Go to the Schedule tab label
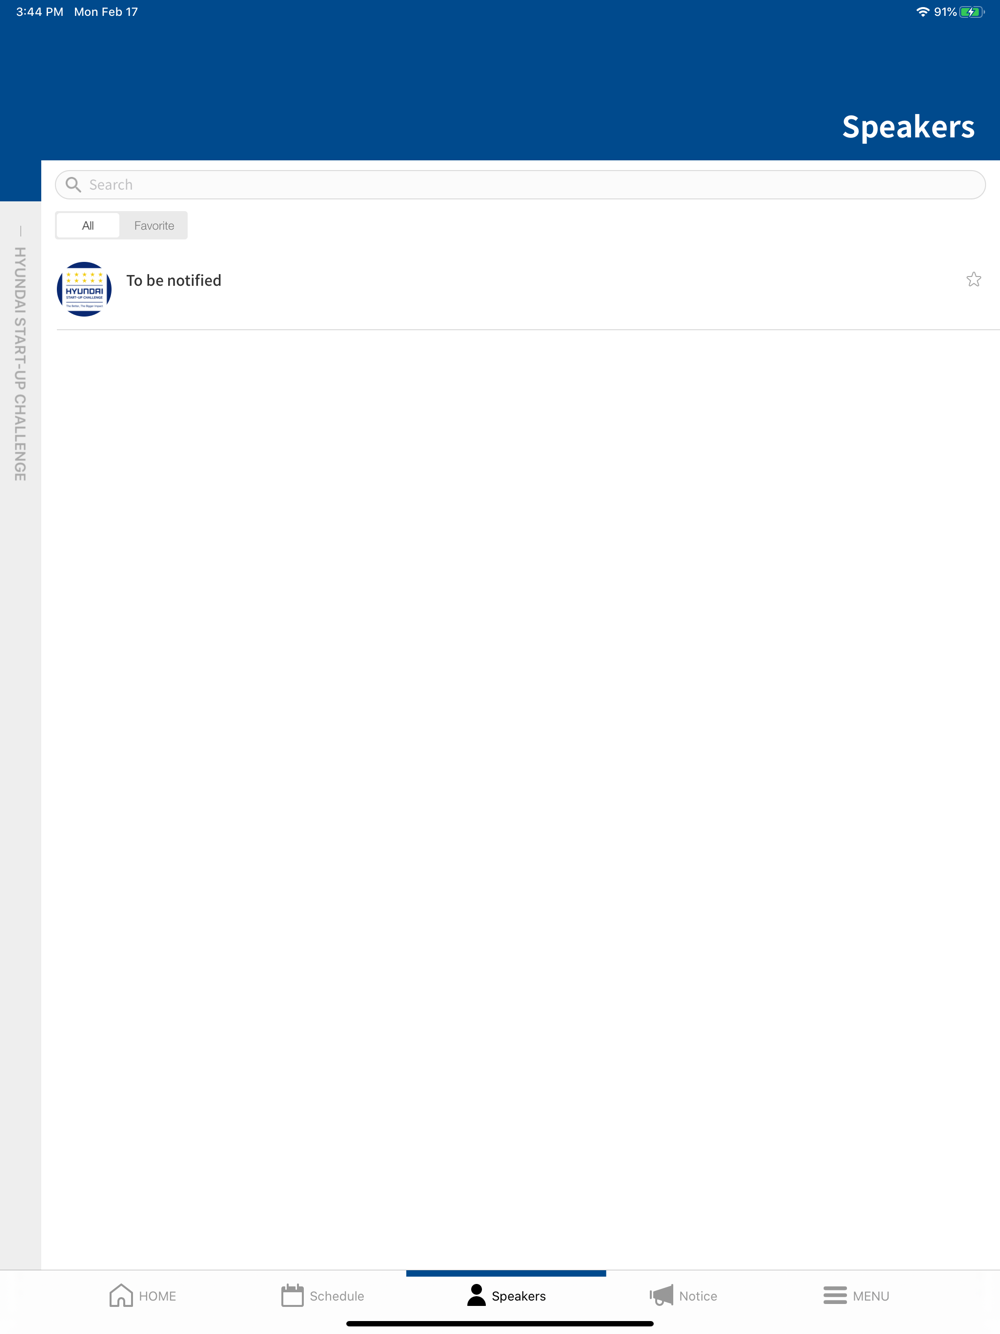Screen dimensions: 1000x1334 (x=337, y=1296)
